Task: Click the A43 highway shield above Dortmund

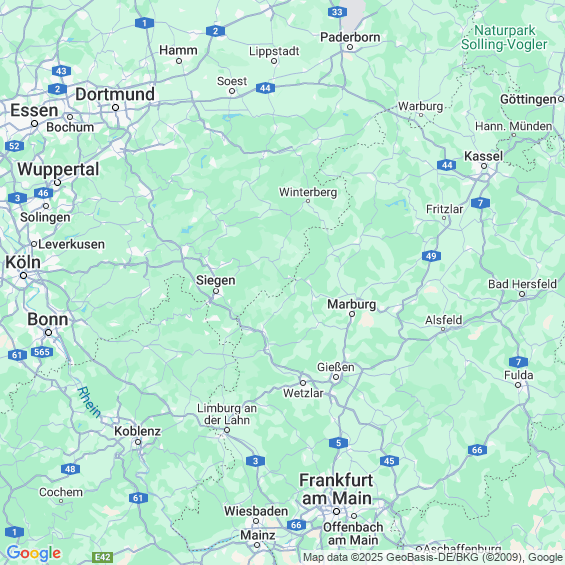Action: (61, 71)
